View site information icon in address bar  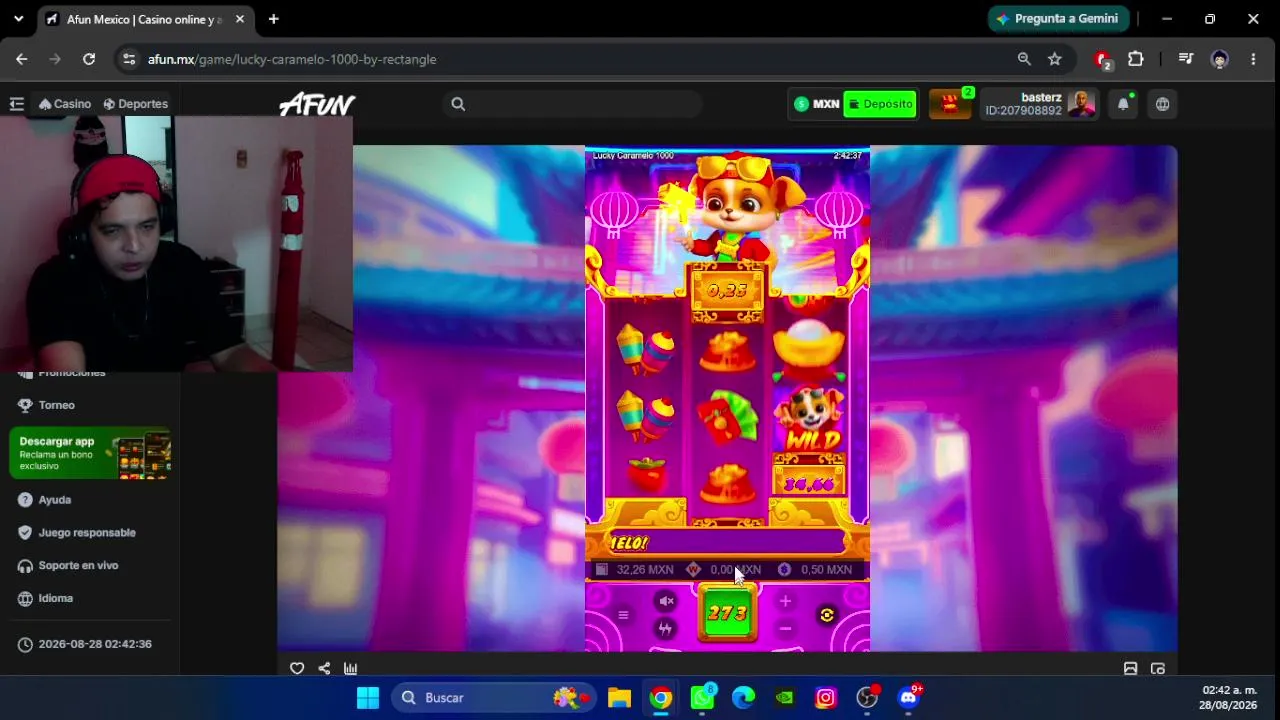129,59
